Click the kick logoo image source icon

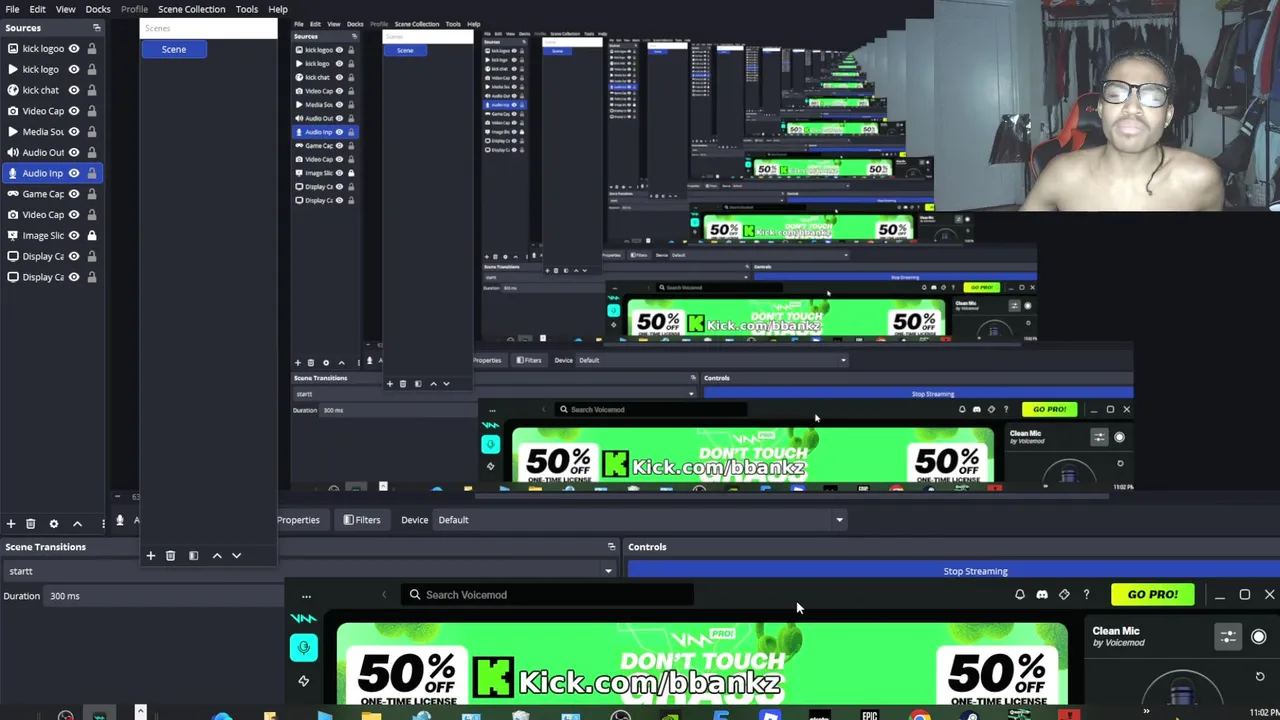tap(13, 48)
